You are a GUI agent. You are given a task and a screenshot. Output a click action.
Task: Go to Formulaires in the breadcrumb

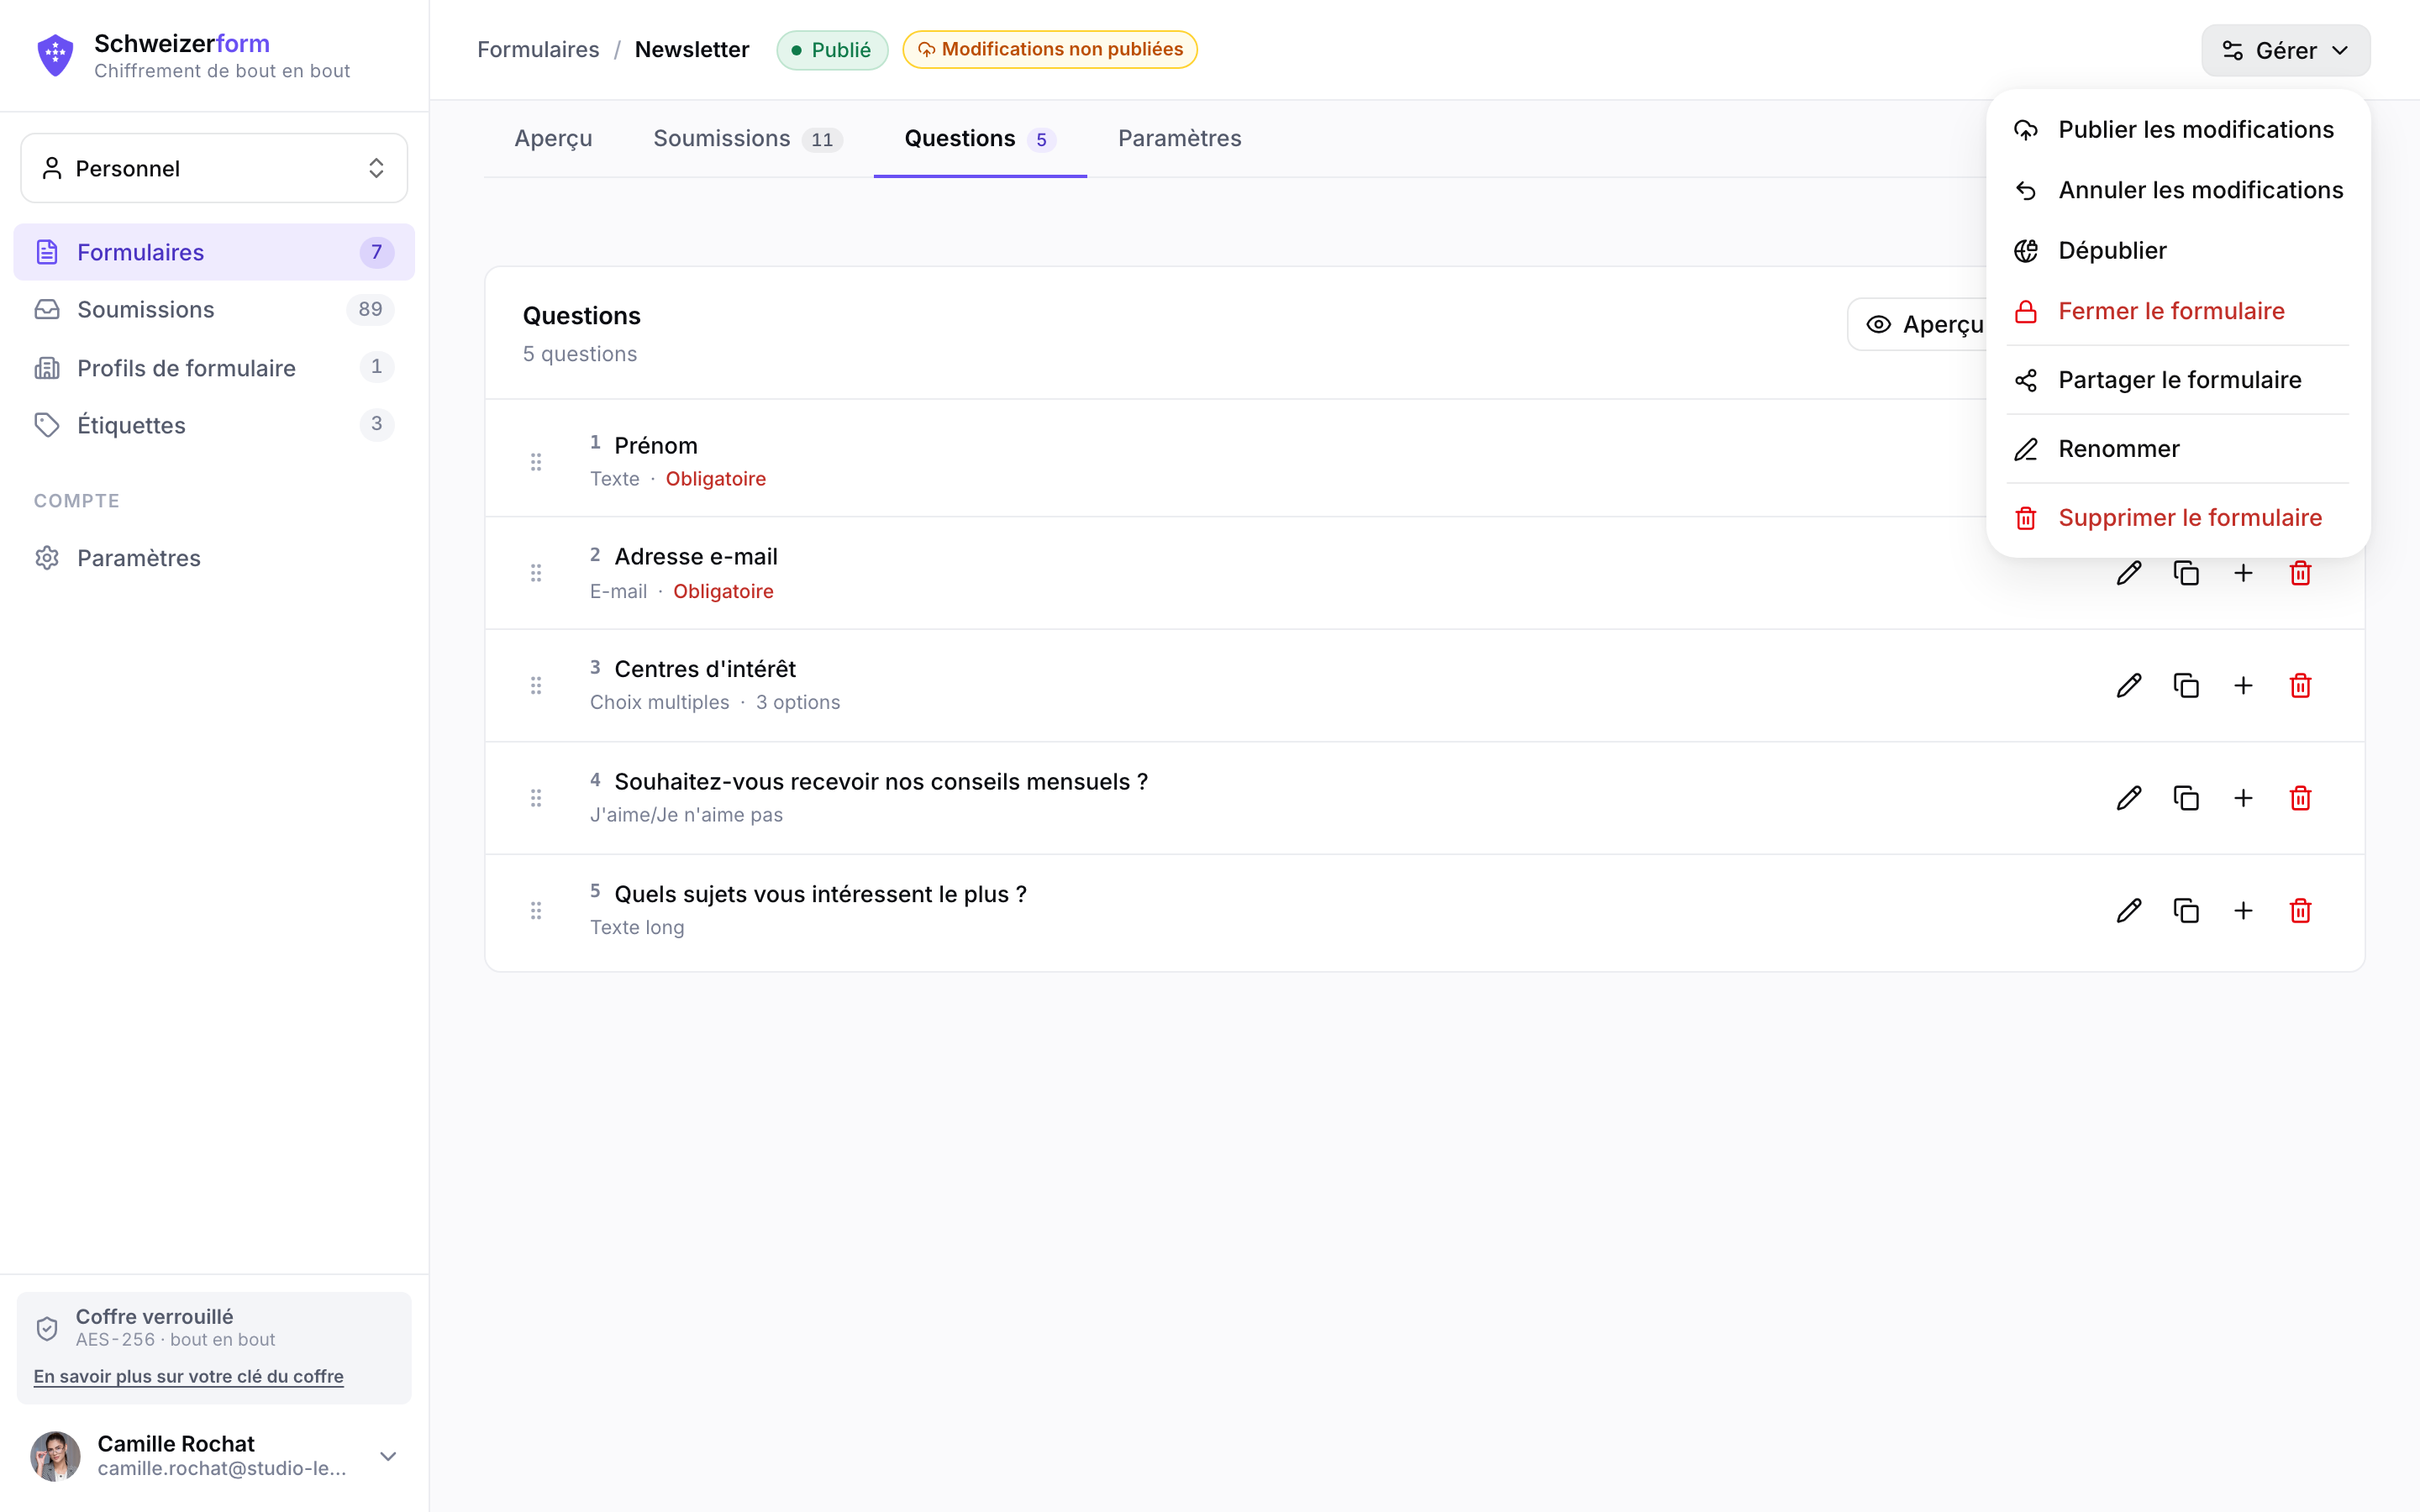pyautogui.click(x=538, y=49)
